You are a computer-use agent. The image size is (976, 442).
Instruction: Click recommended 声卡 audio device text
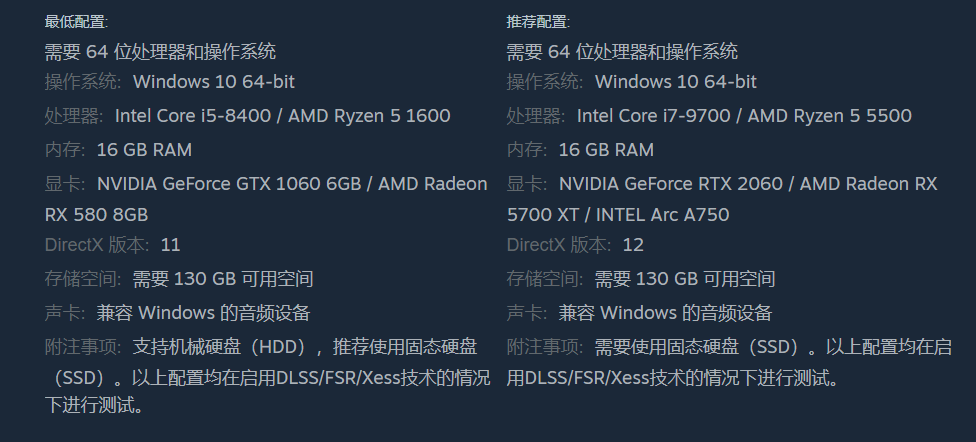665,313
